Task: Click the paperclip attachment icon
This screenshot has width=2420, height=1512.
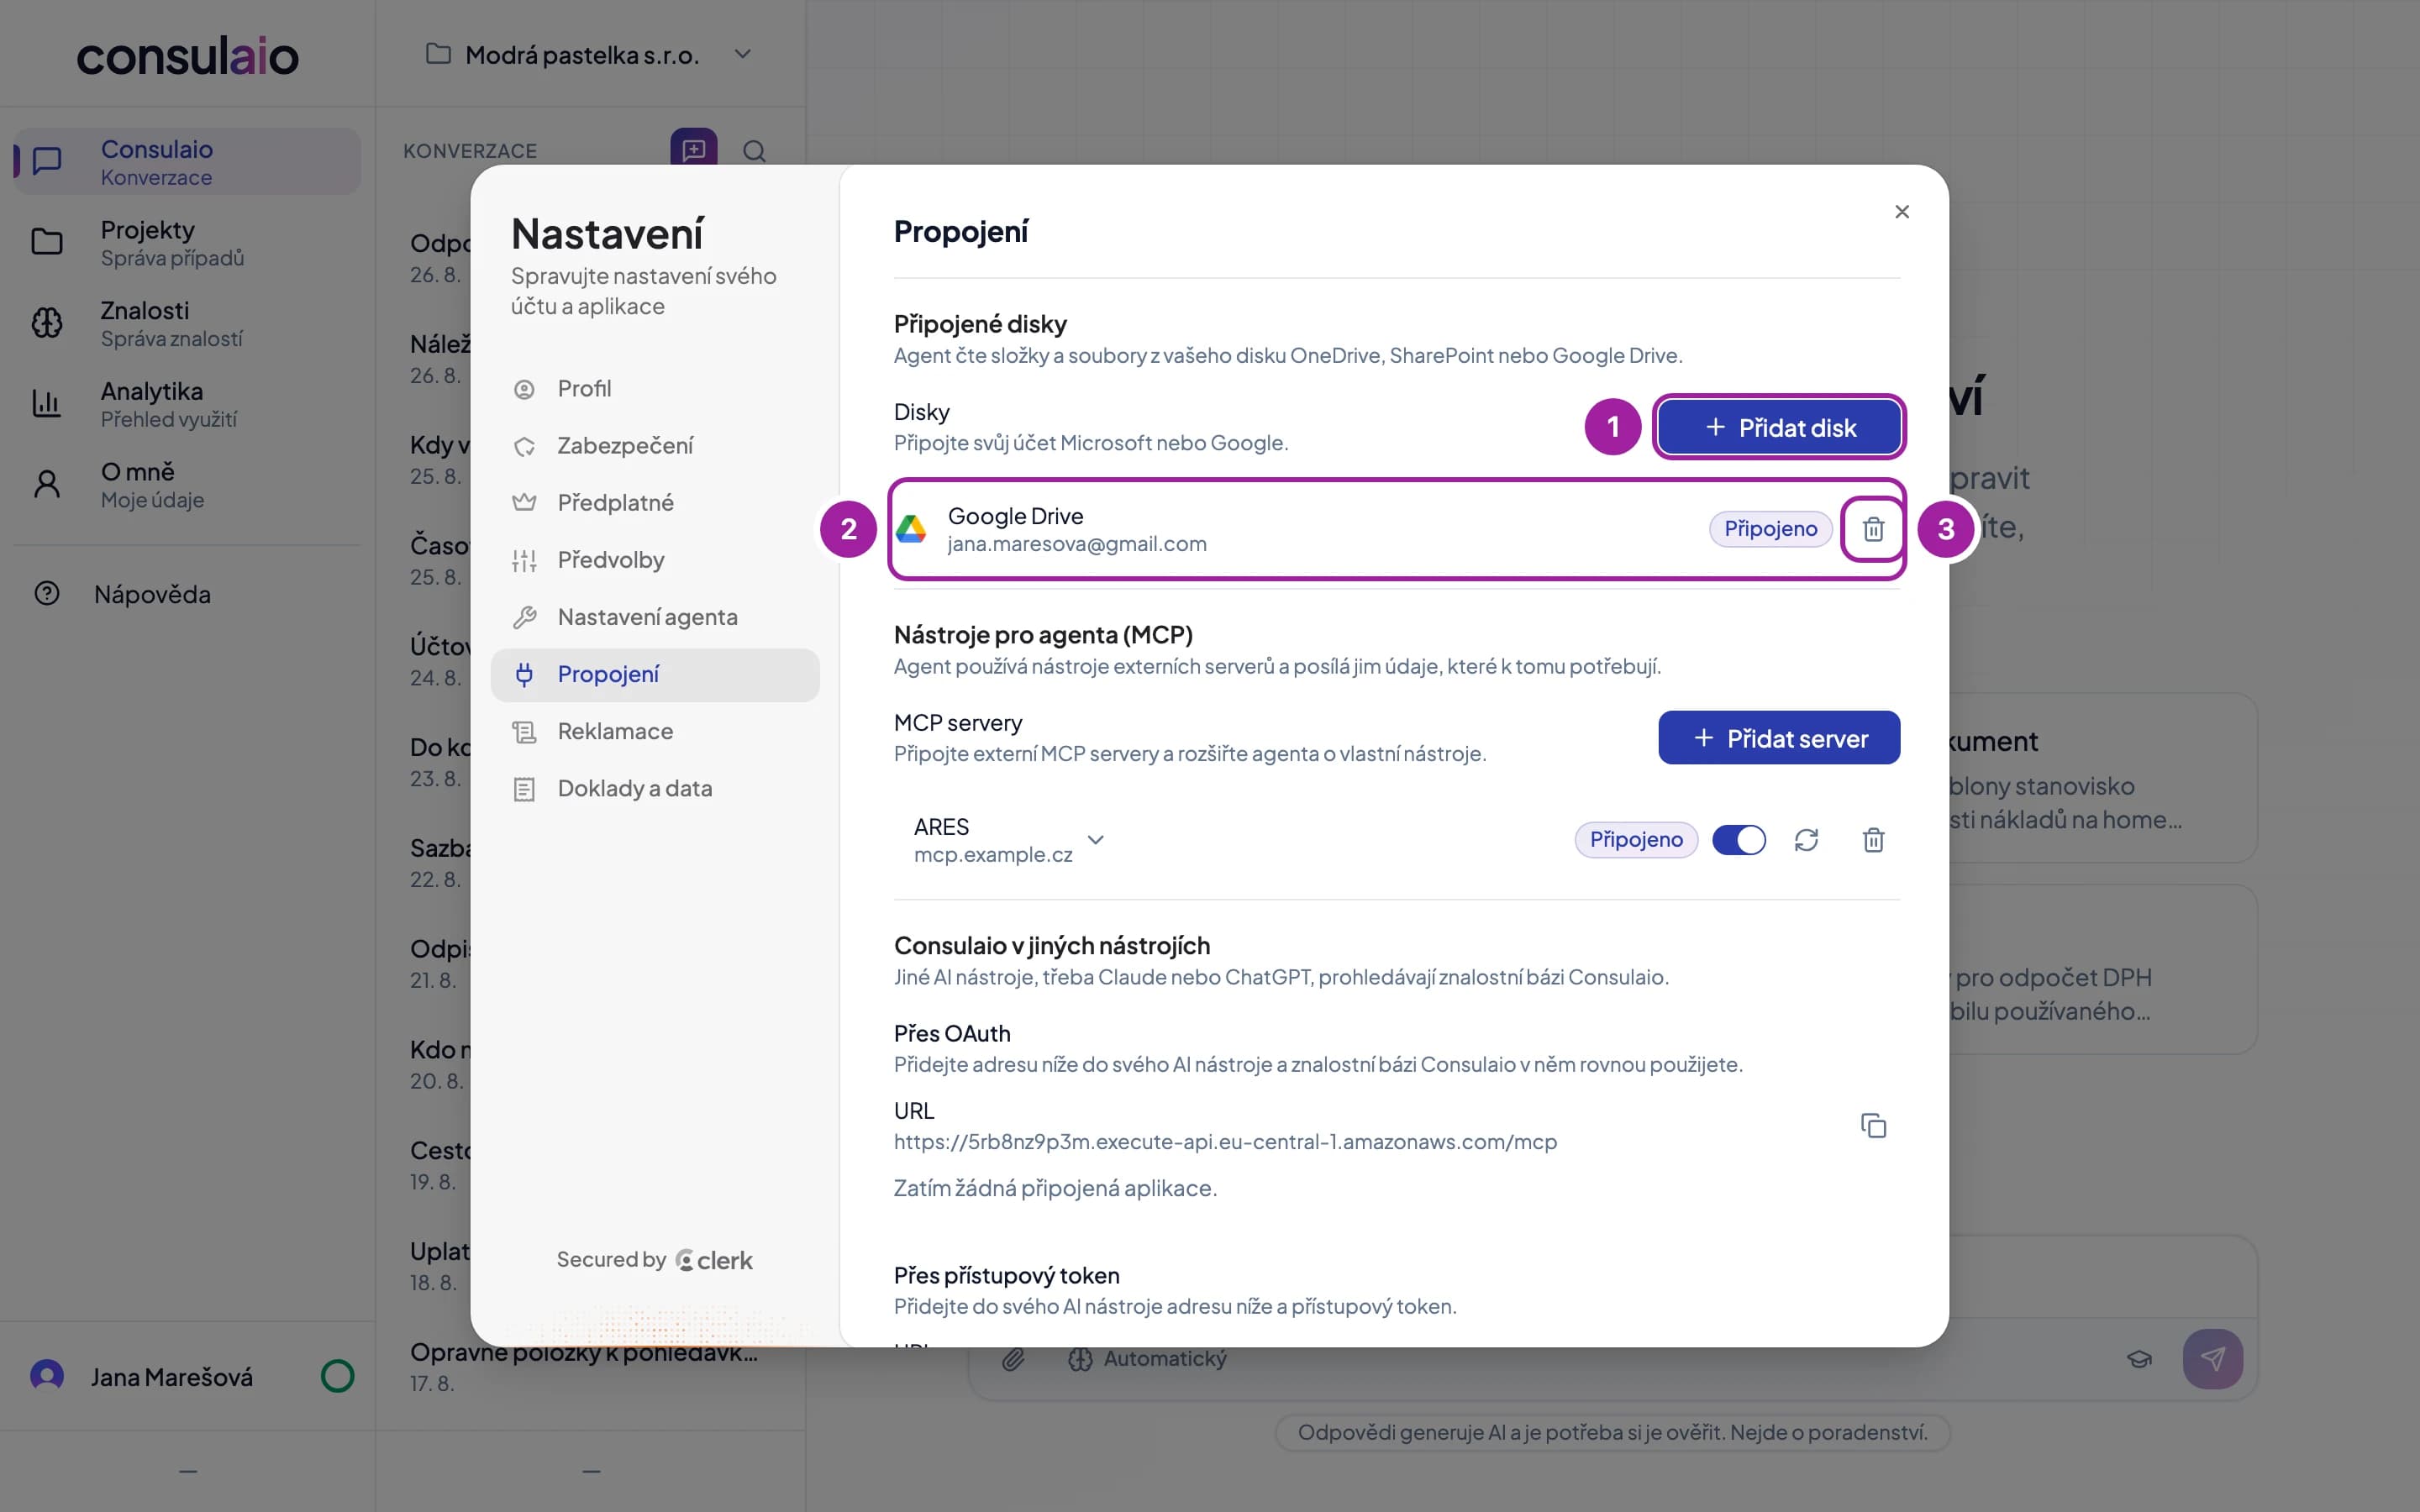Action: point(1013,1359)
